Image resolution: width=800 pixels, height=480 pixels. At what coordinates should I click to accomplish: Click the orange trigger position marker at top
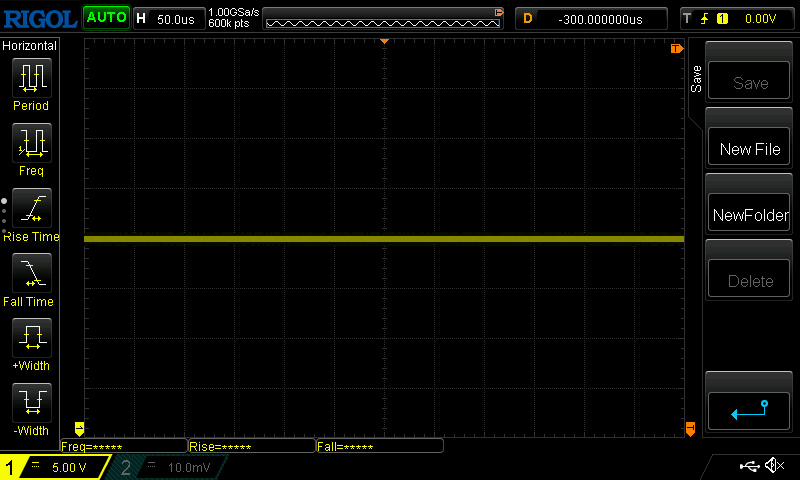point(384,42)
